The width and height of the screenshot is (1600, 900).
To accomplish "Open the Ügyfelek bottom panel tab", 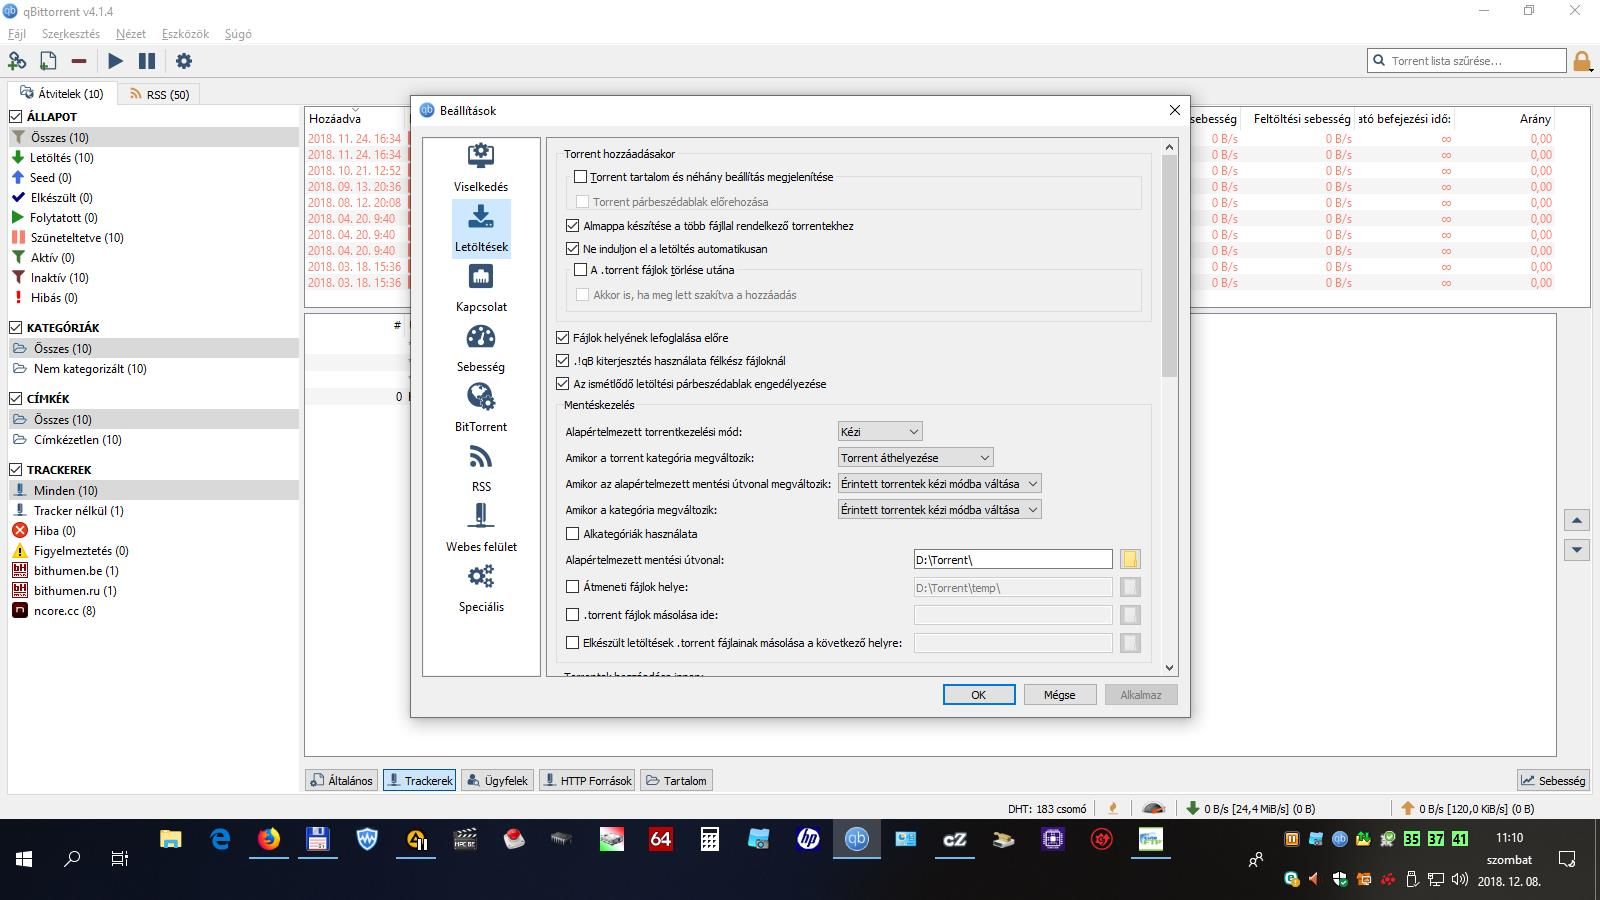I will pos(497,781).
